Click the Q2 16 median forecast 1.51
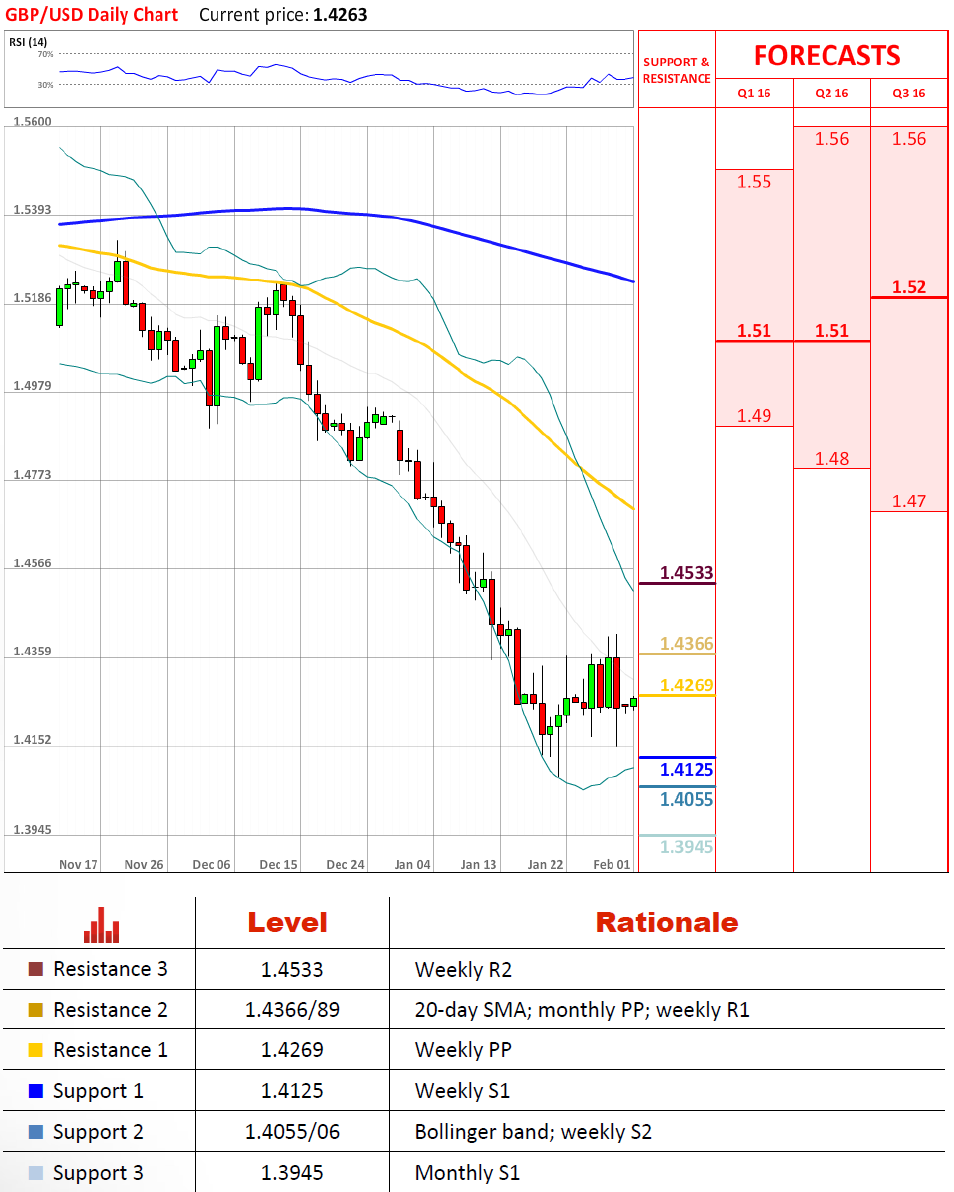The height and width of the screenshot is (1192, 954). (x=832, y=331)
